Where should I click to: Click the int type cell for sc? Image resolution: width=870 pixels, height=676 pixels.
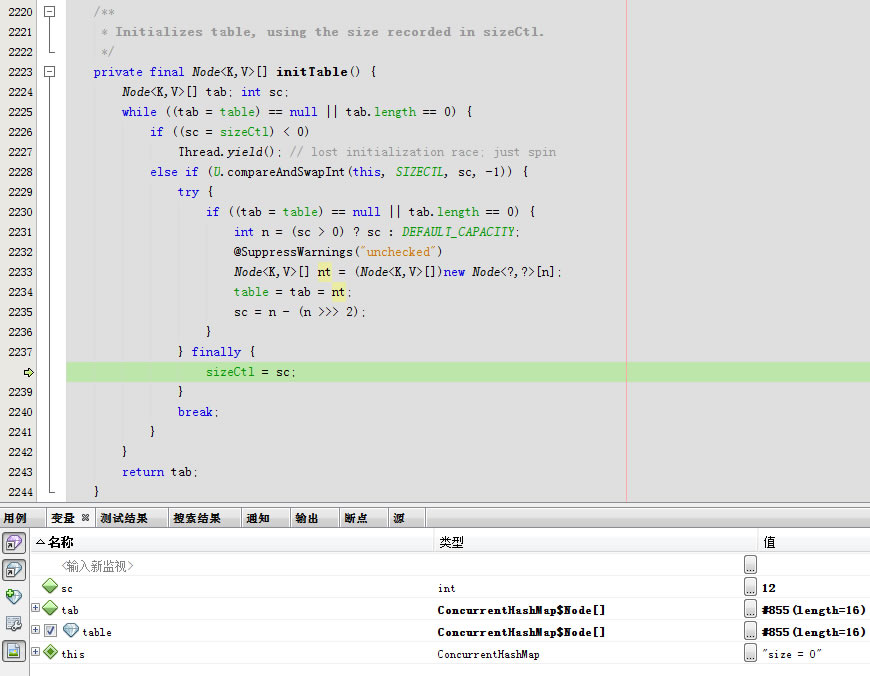coord(446,588)
